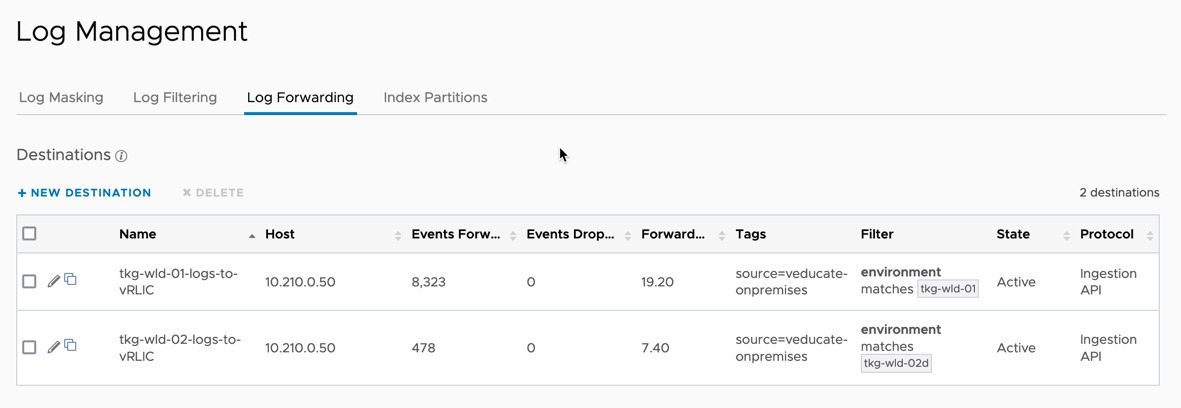Viewport: 1181px width, 408px height.
Task: Sort by the Protocol column
Action: pyautogui.click(x=1150, y=236)
